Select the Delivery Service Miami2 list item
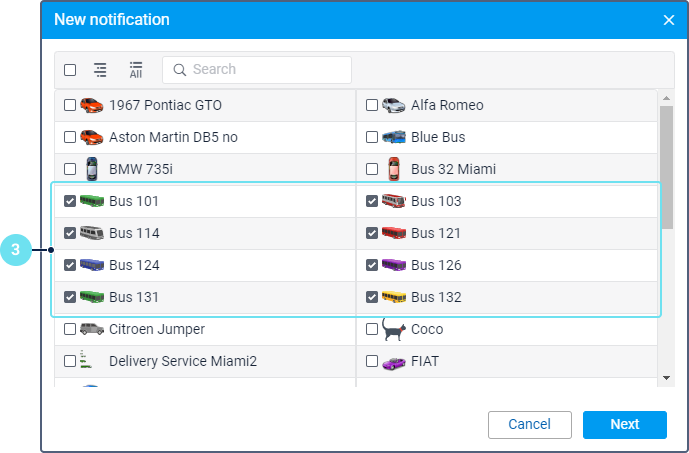This screenshot has width=689, height=453. click(182, 361)
